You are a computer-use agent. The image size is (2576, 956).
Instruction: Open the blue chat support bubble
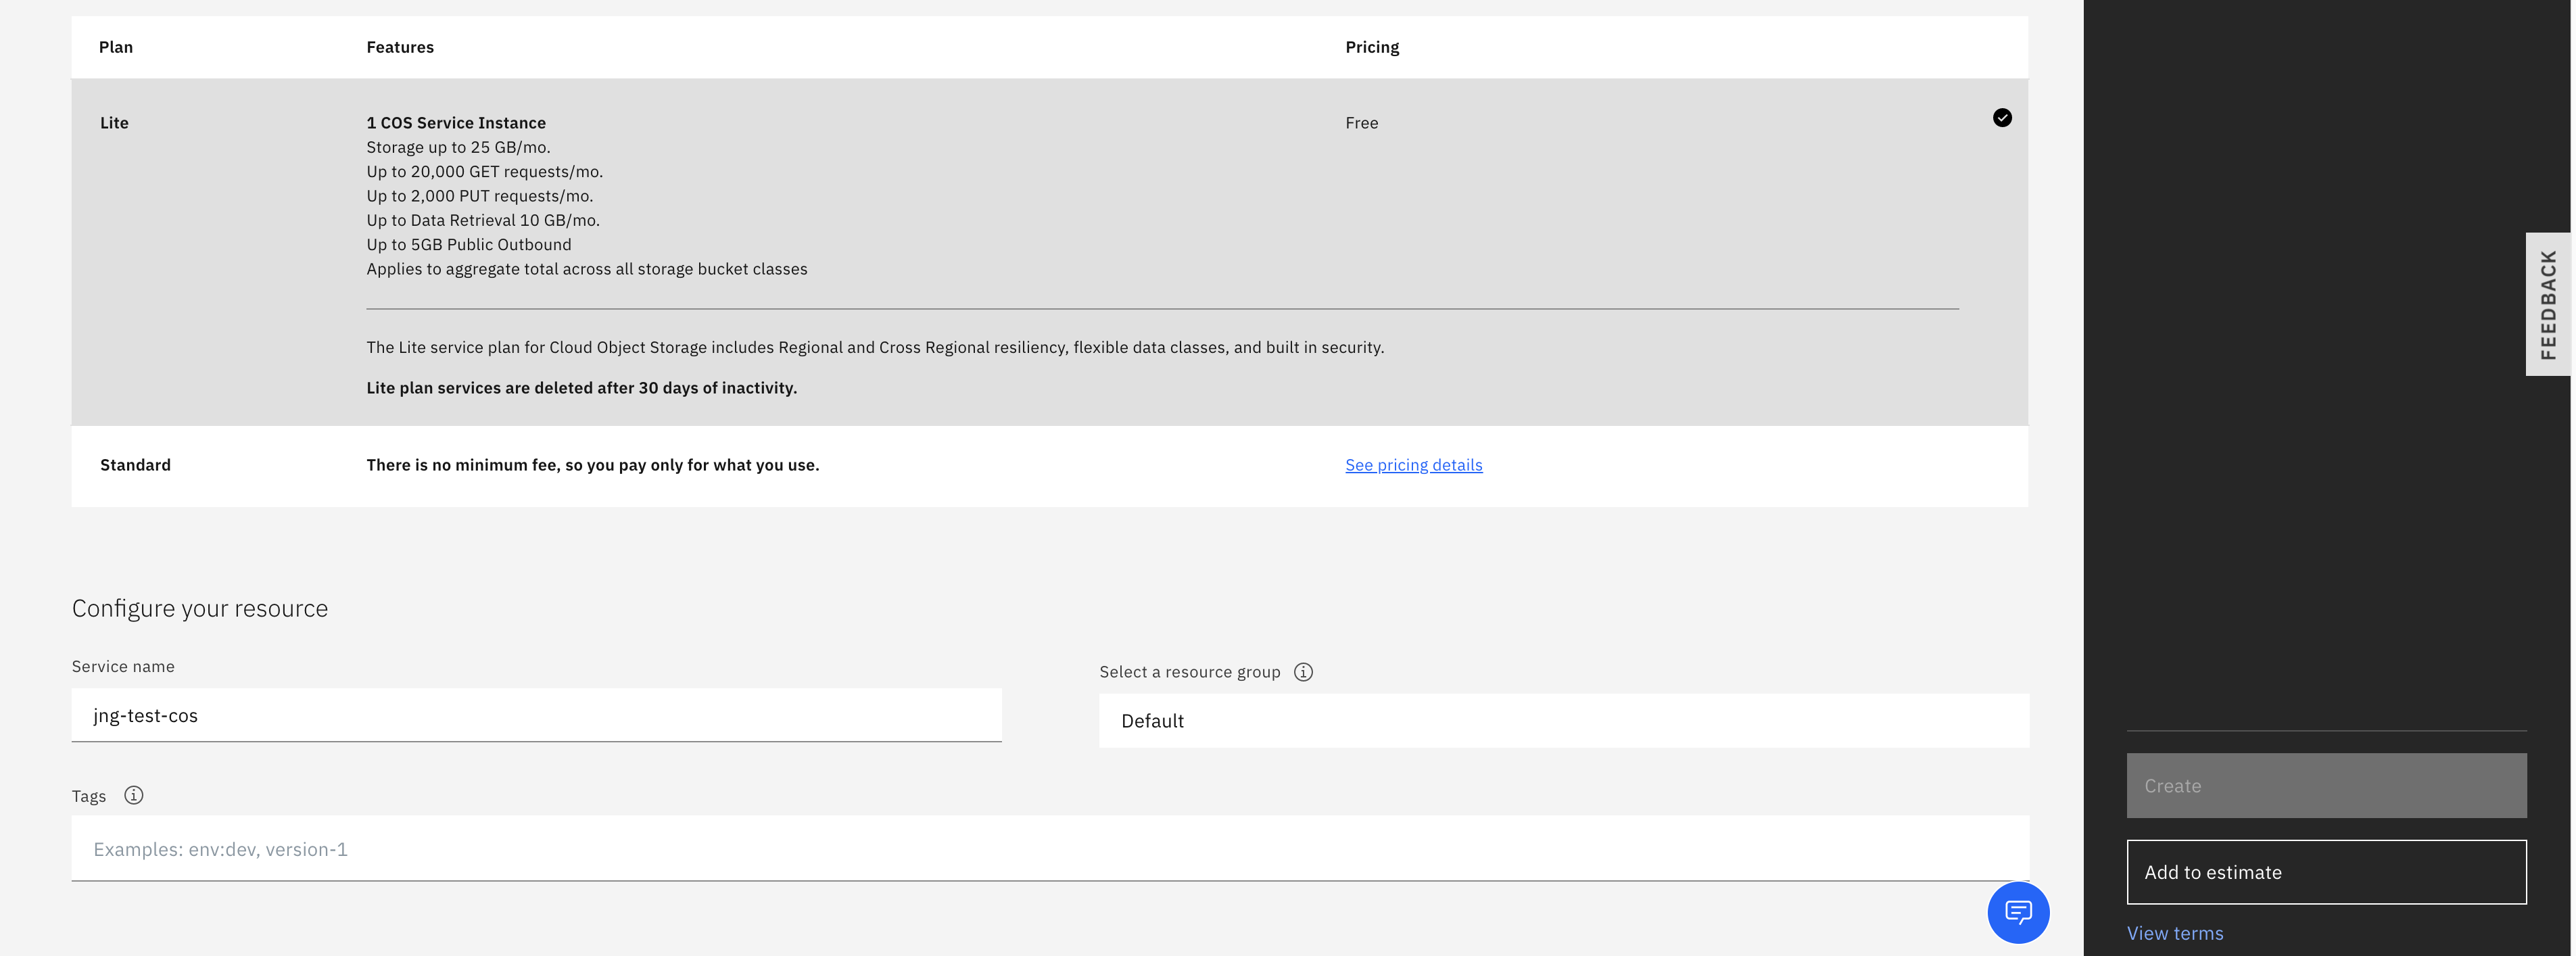pyautogui.click(x=2018, y=912)
